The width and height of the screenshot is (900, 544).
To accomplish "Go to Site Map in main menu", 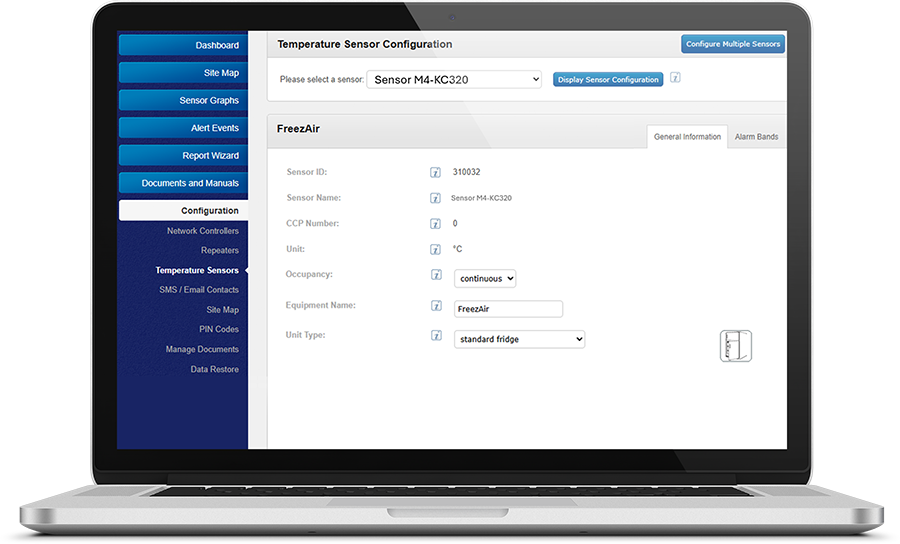I will click(x=183, y=73).
